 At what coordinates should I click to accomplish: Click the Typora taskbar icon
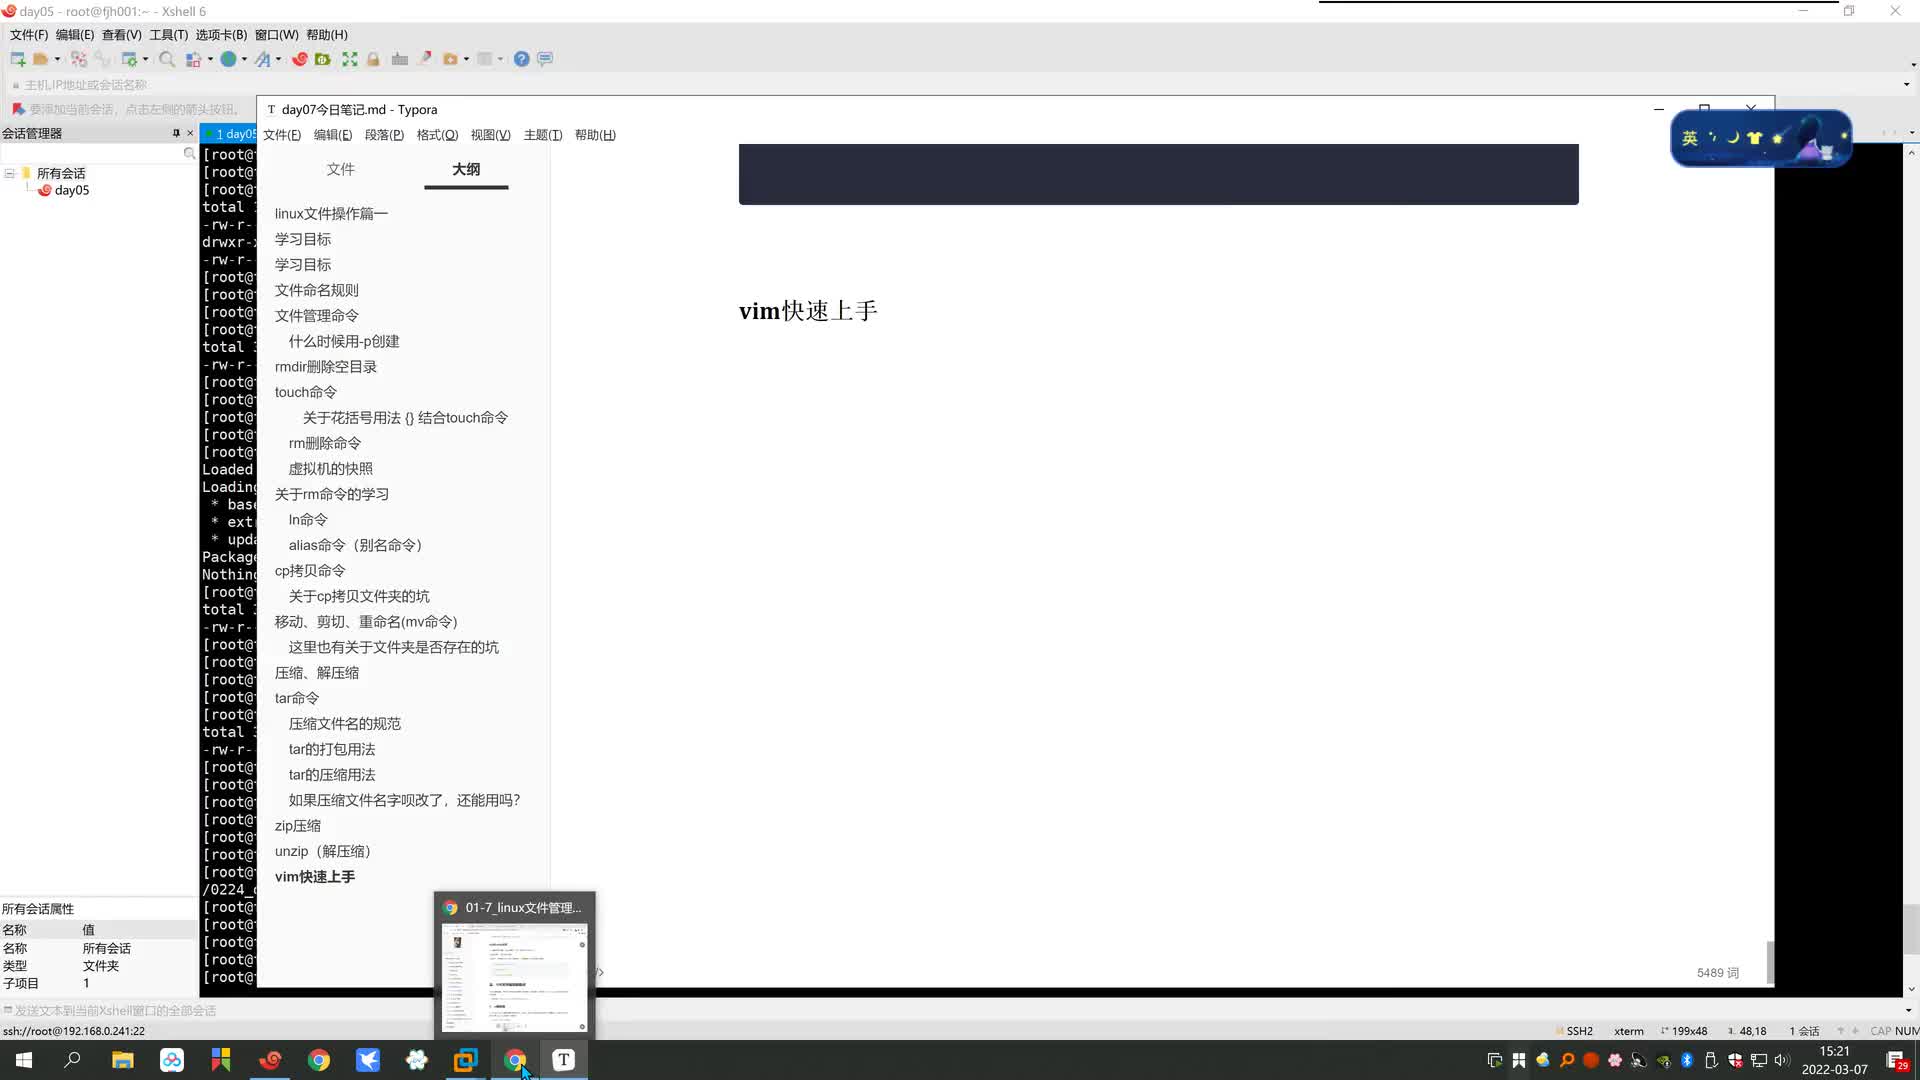[x=564, y=1059]
